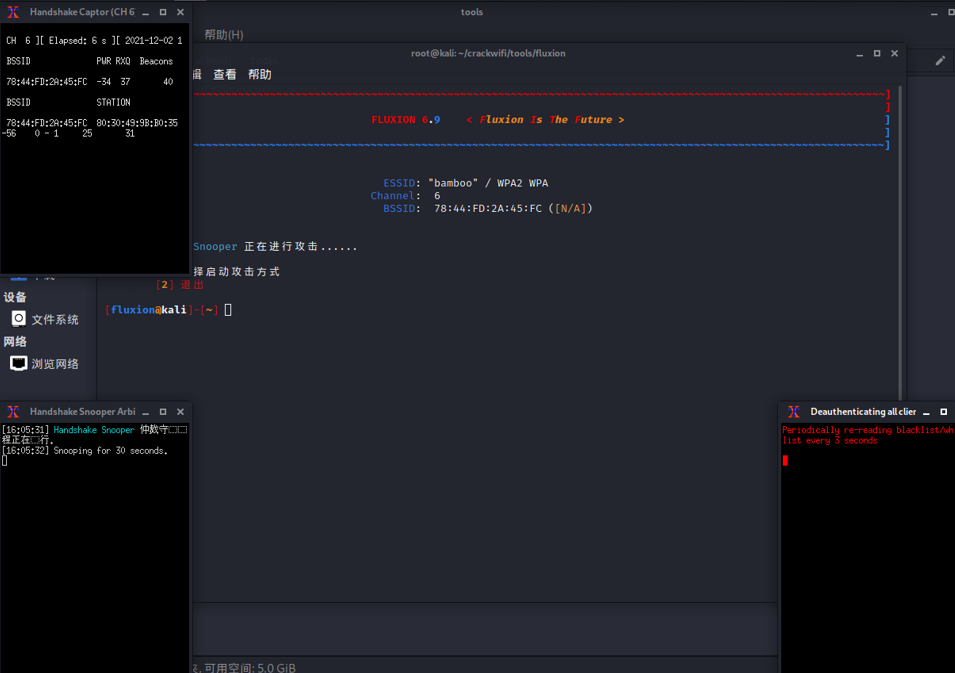Click 'CH 6 ][ Elapsed: 6 s' header line
This screenshot has height=673, width=955.
click(x=94, y=40)
